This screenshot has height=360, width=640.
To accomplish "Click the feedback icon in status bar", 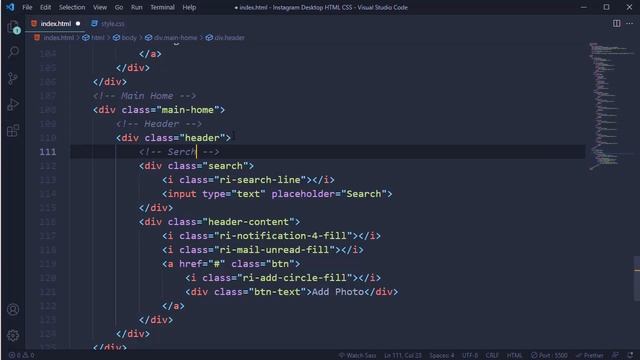I will (x=616, y=355).
